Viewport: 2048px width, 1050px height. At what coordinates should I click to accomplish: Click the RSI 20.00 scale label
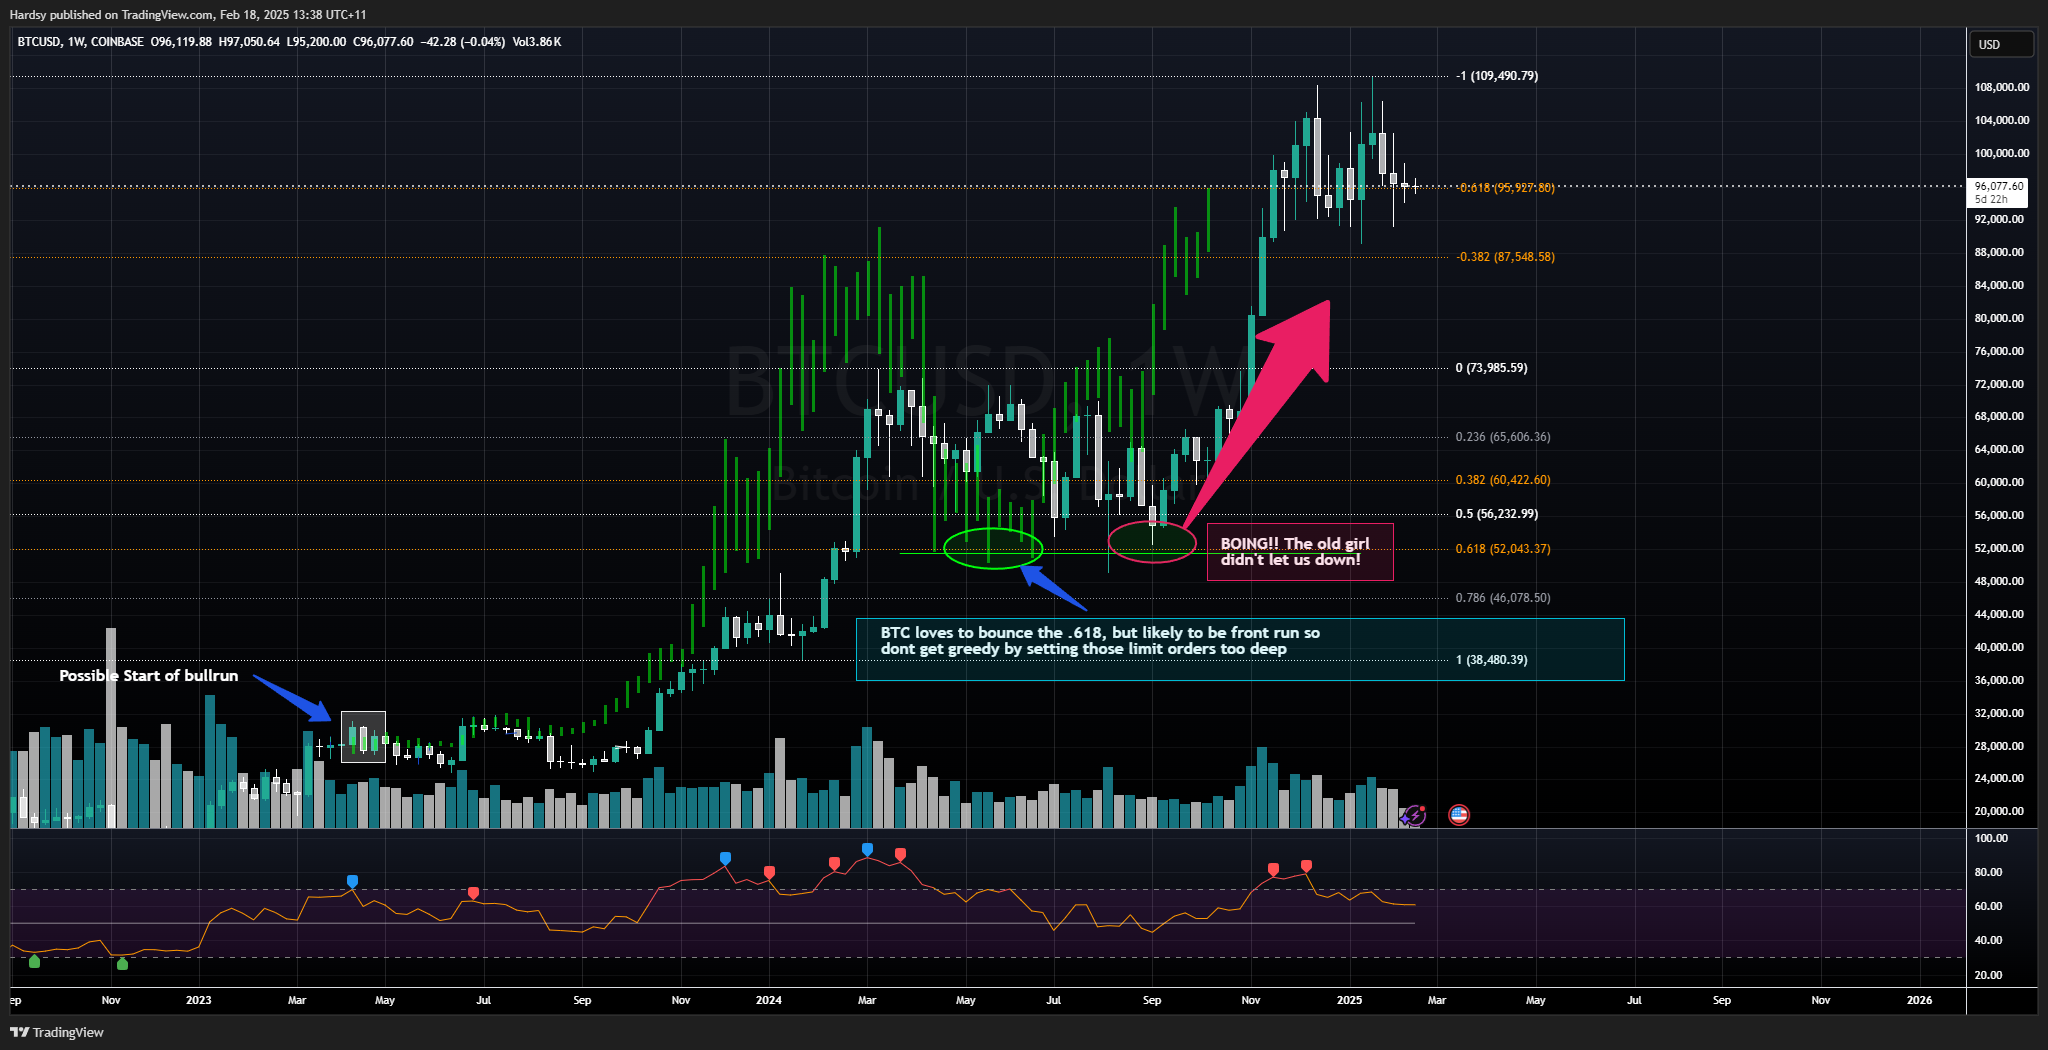pyautogui.click(x=1990, y=975)
